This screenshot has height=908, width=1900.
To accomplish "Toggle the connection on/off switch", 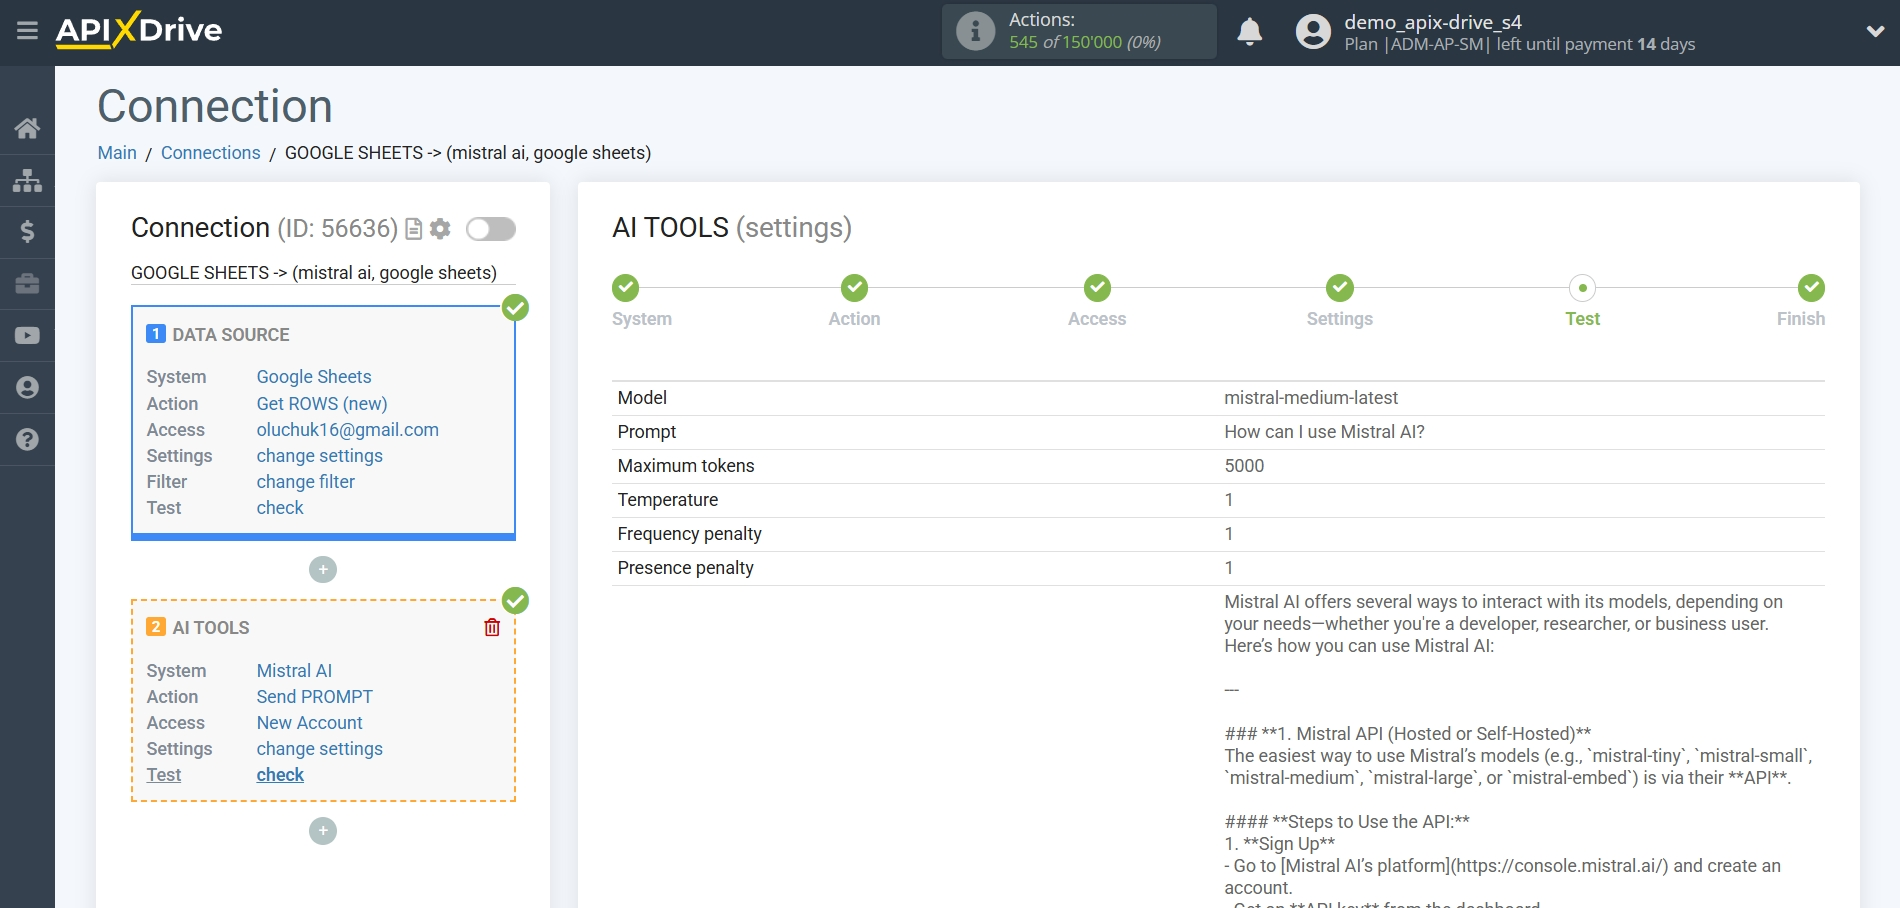I will click(x=490, y=229).
